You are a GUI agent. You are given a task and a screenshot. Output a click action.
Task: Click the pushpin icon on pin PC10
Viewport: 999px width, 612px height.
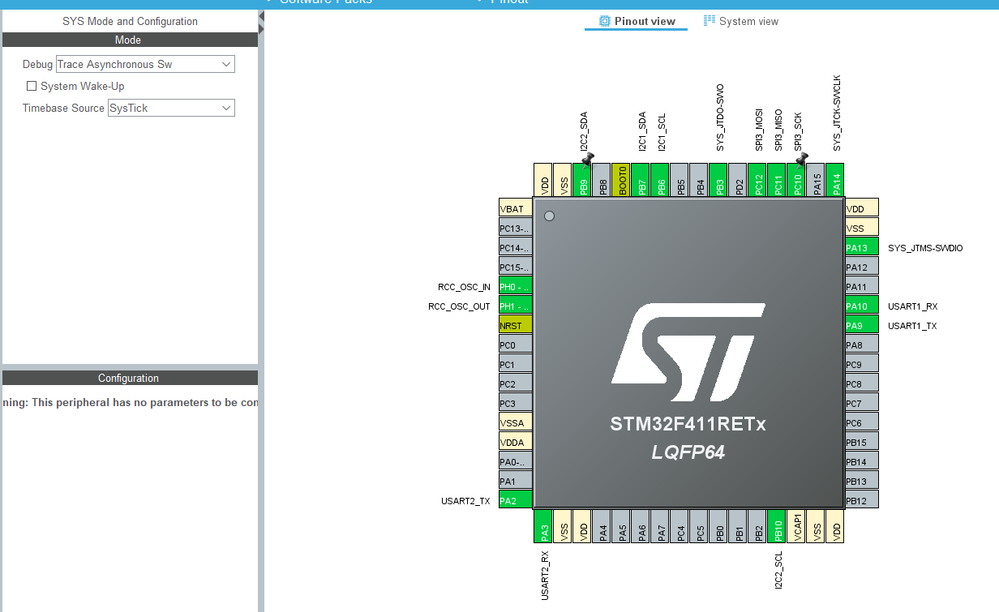pos(801,159)
